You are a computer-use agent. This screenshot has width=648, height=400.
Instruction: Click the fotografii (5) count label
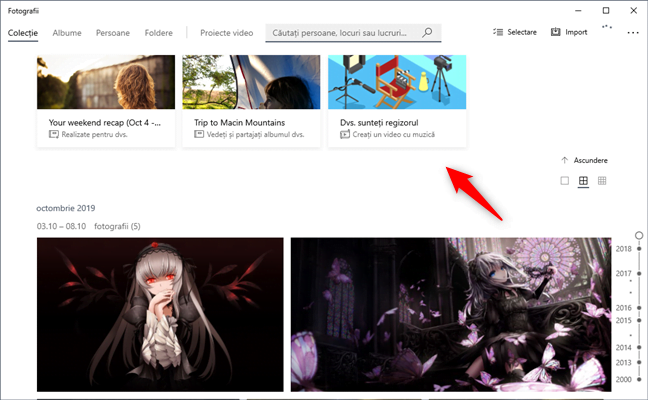[117, 226]
